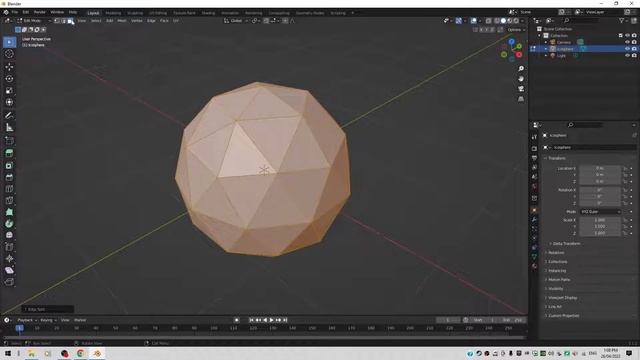Open rotation Mode XYZ Euler dropdown

(x=600, y=211)
